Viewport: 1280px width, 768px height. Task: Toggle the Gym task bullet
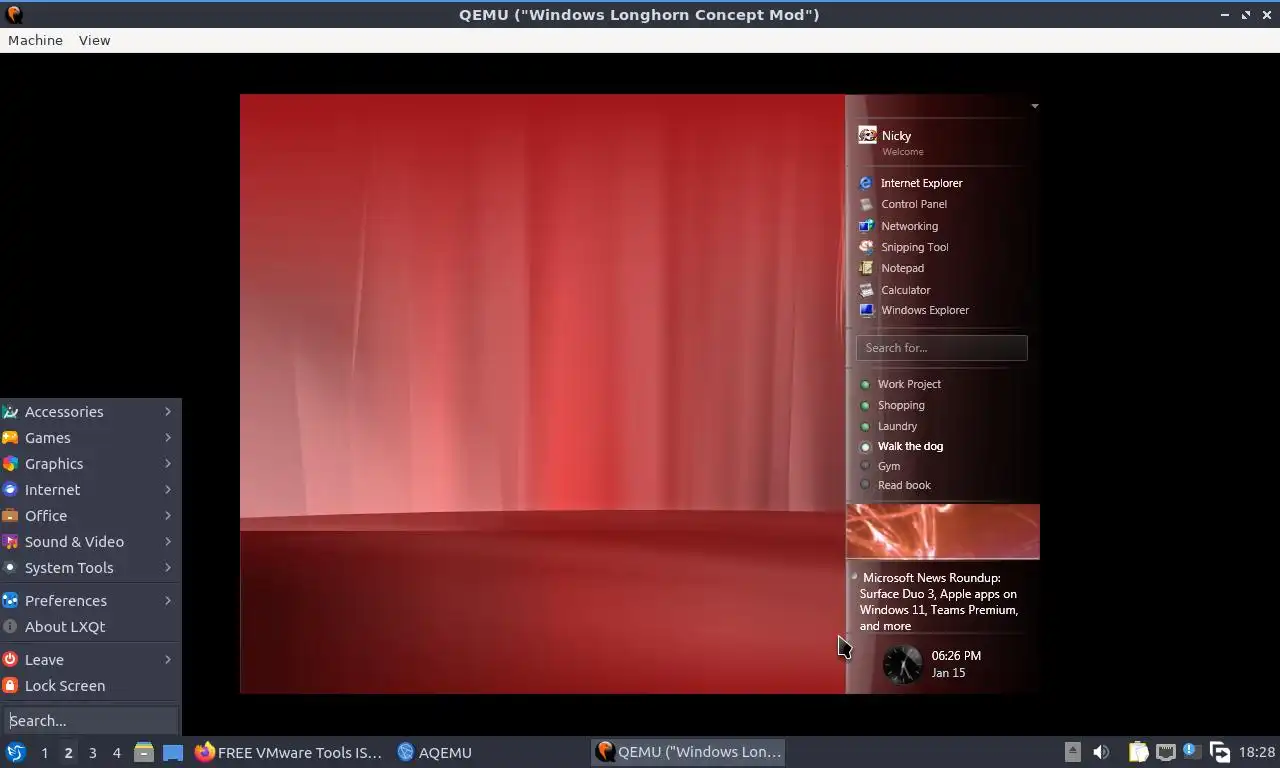(x=866, y=466)
